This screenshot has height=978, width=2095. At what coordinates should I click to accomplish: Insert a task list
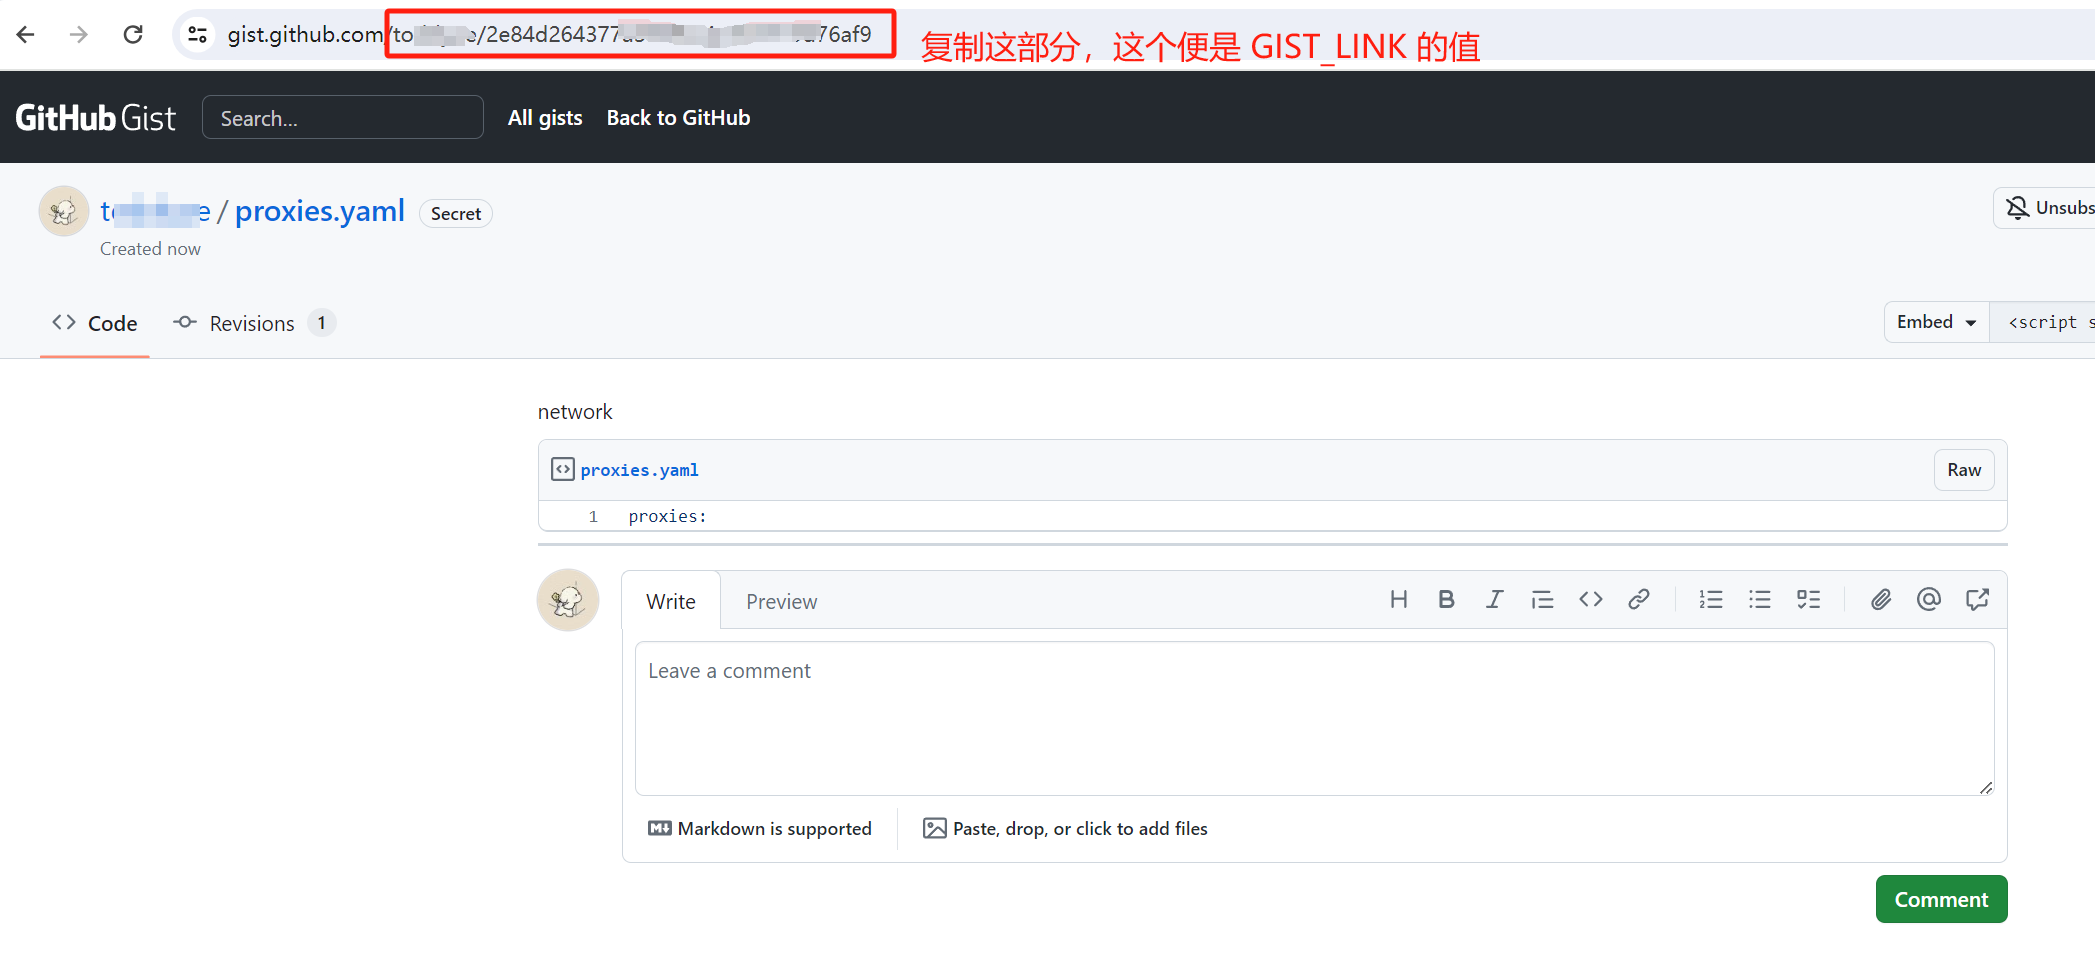(x=1808, y=599)
